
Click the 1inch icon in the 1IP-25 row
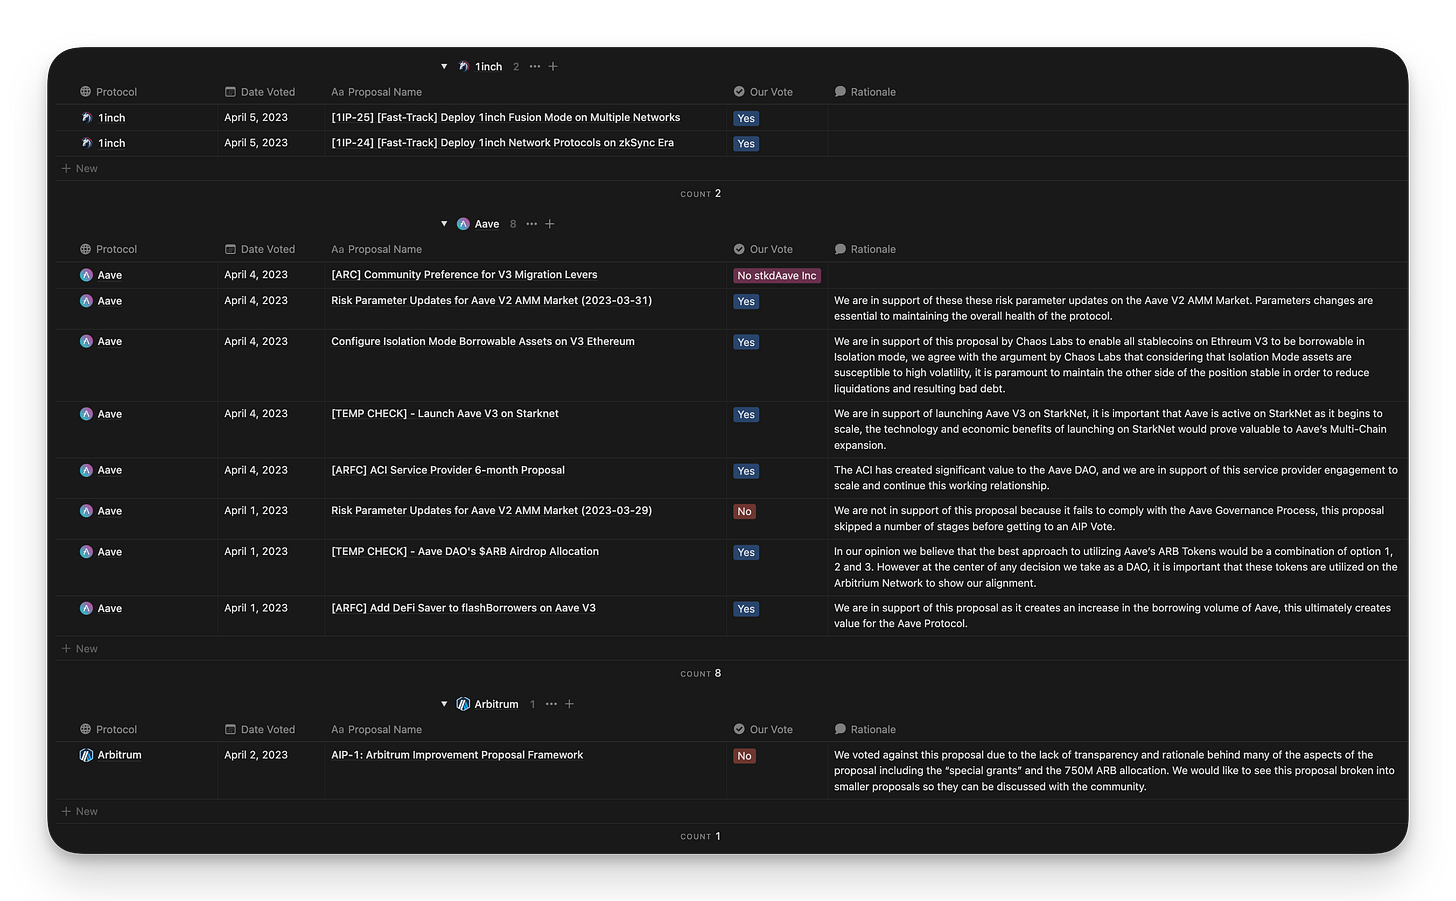[x=87, y=118]
